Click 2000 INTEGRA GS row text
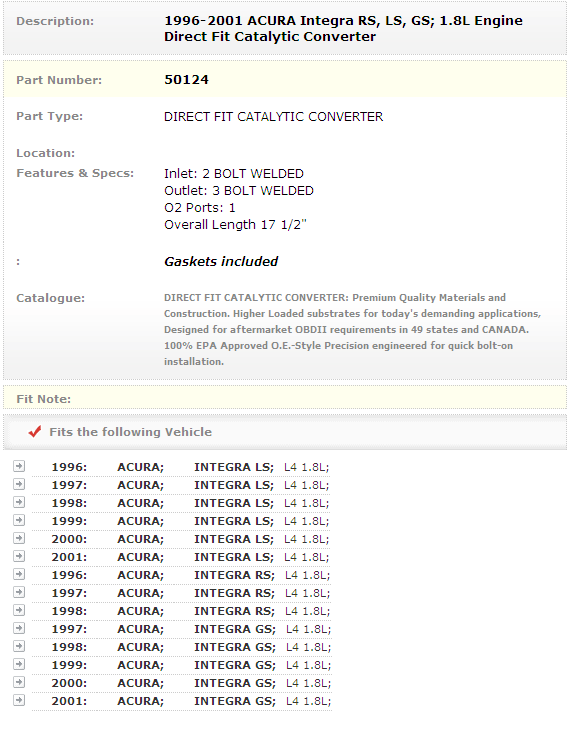Viewport: 570px width, 733px height. pyautogui.click(x=191, y=683)
